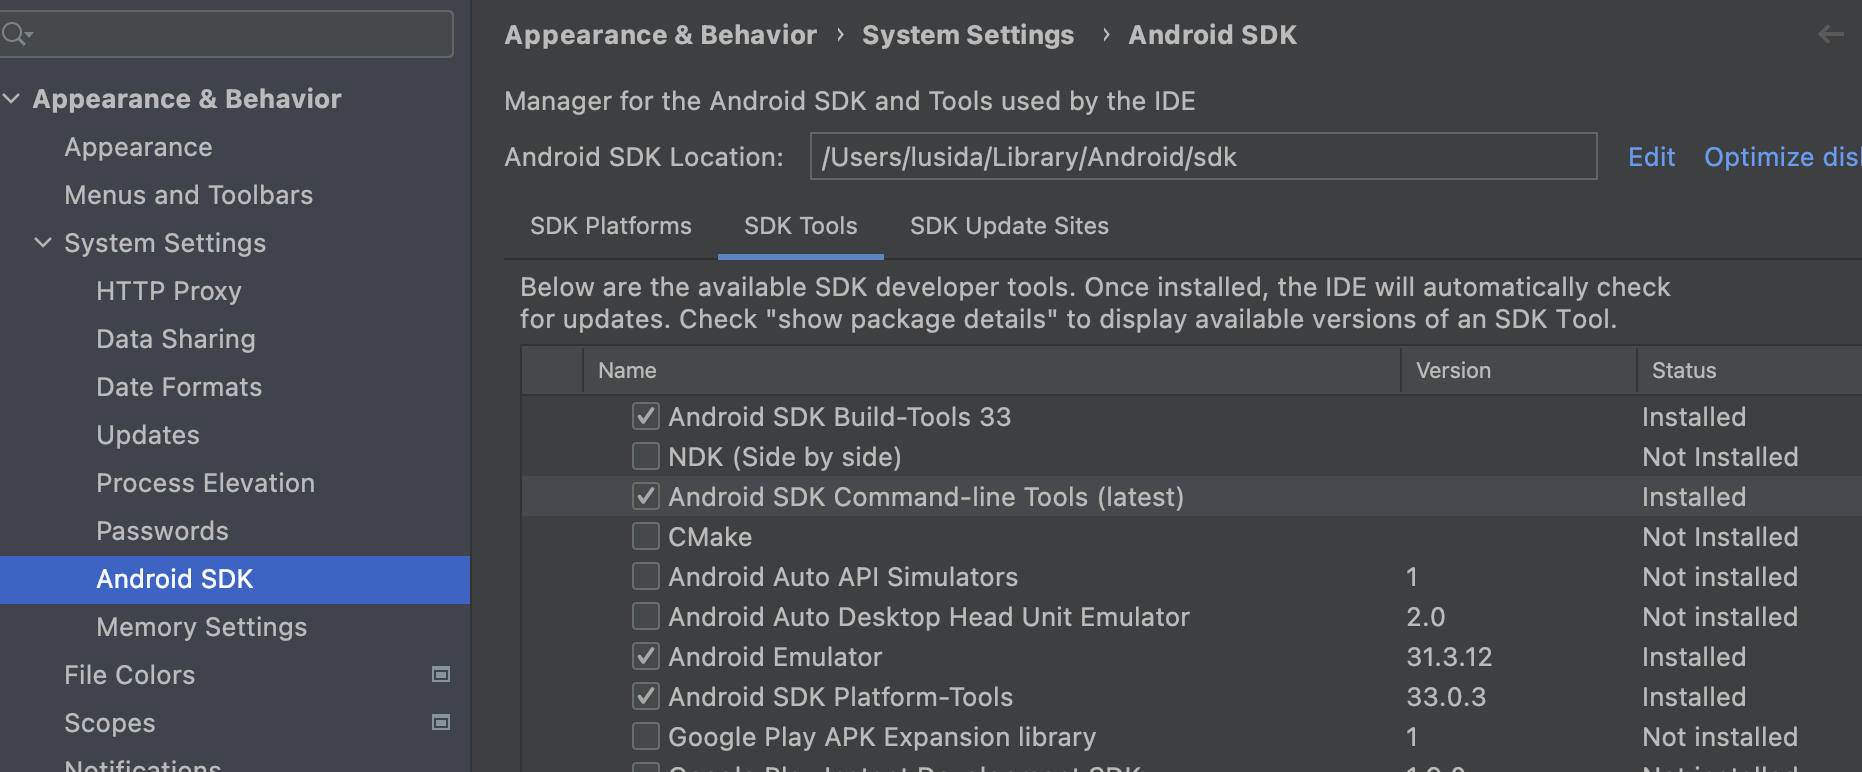Viewport: 1862px width, 772px height.
Task: Click the Edit link for SDK location
Action: 1651,157
